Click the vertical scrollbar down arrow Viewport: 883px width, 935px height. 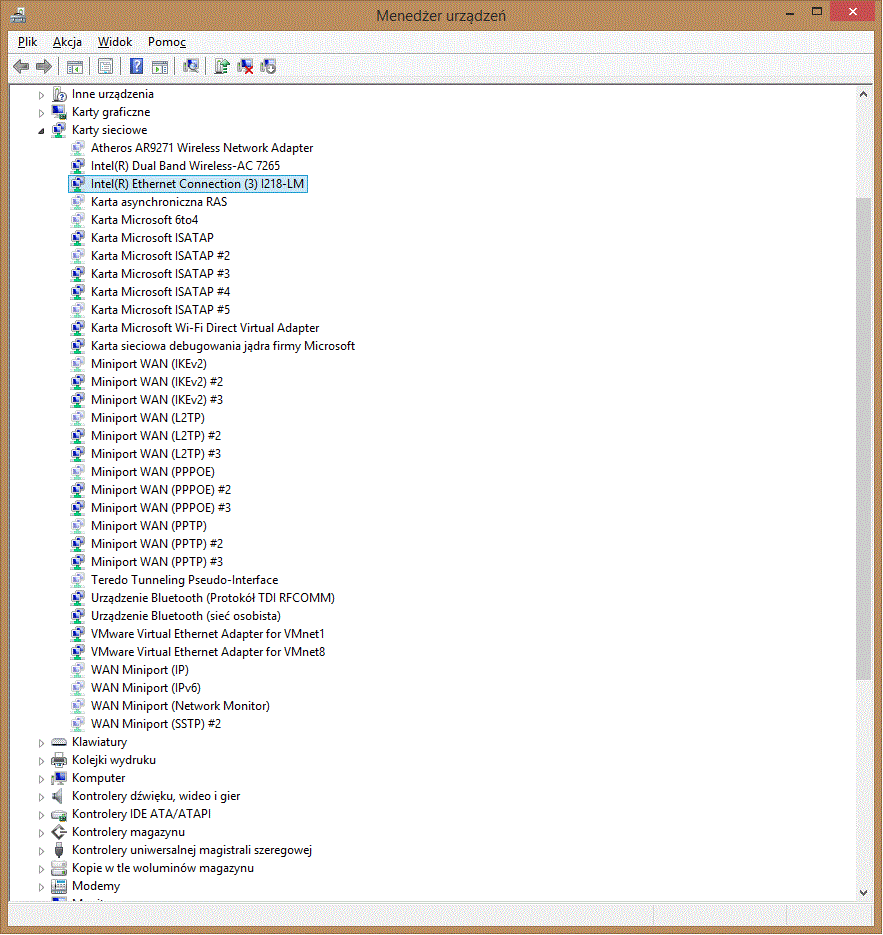coord(863,893)
